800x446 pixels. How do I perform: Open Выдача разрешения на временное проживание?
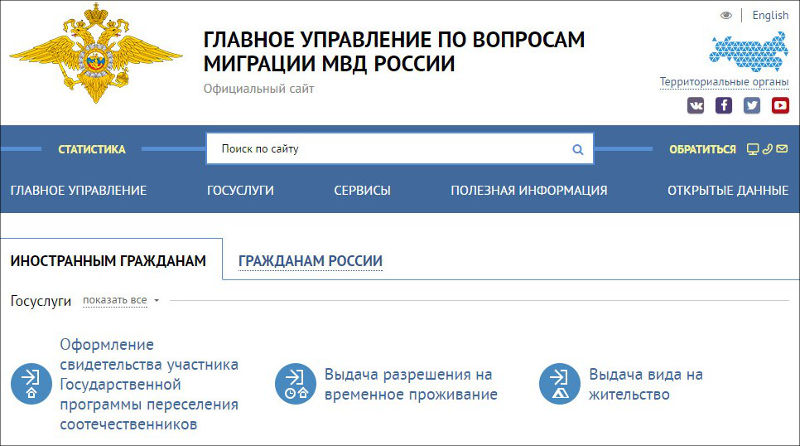pos(411,384)
